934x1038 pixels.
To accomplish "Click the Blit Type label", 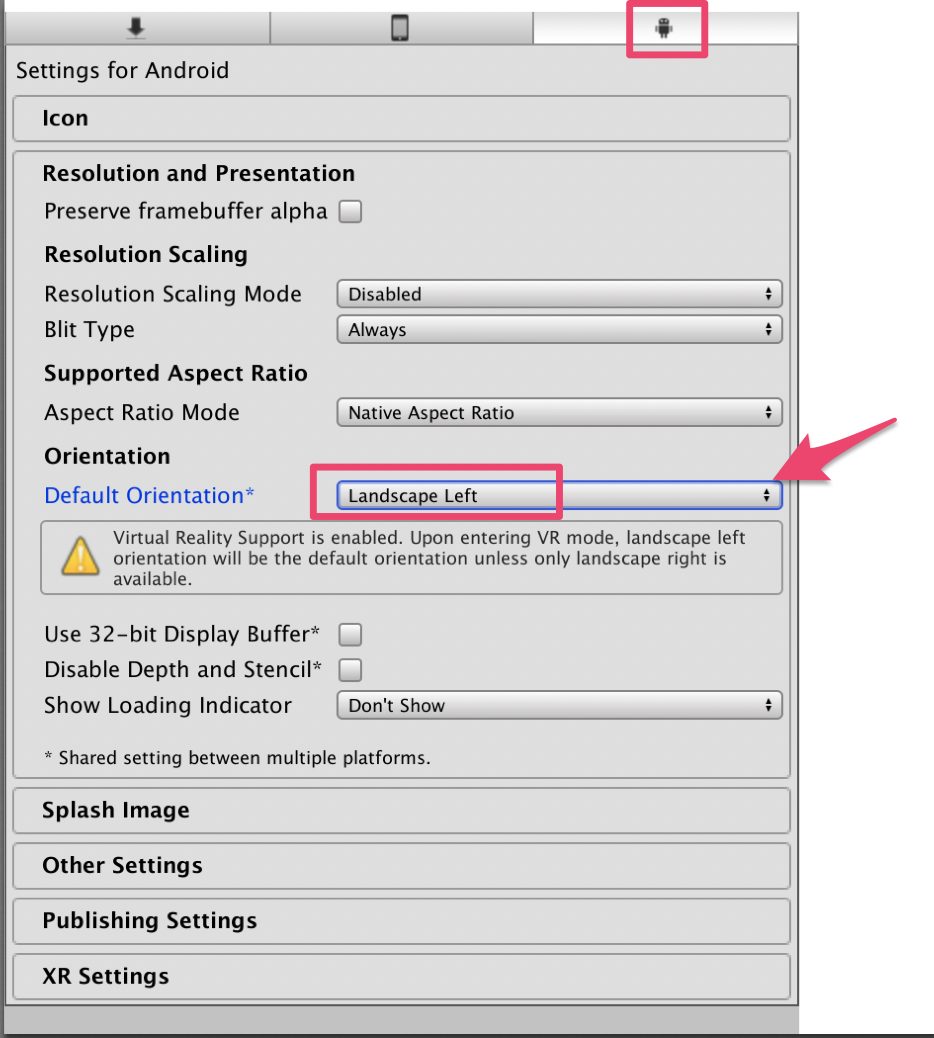I will 89,330.
